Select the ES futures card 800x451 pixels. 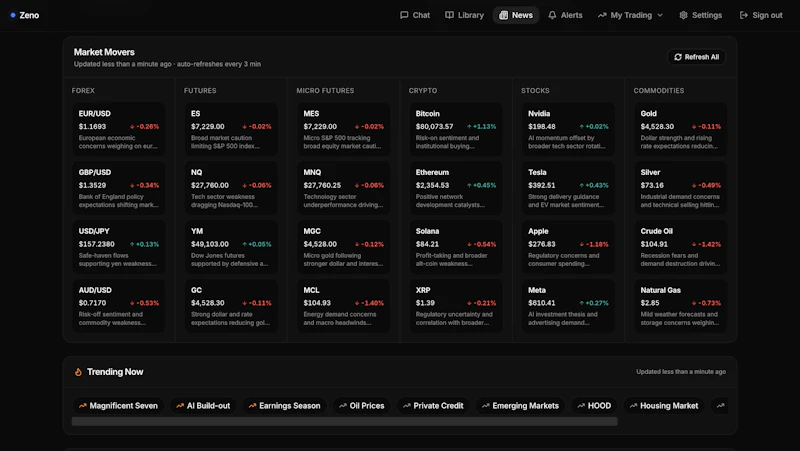[x=231, y=129]
